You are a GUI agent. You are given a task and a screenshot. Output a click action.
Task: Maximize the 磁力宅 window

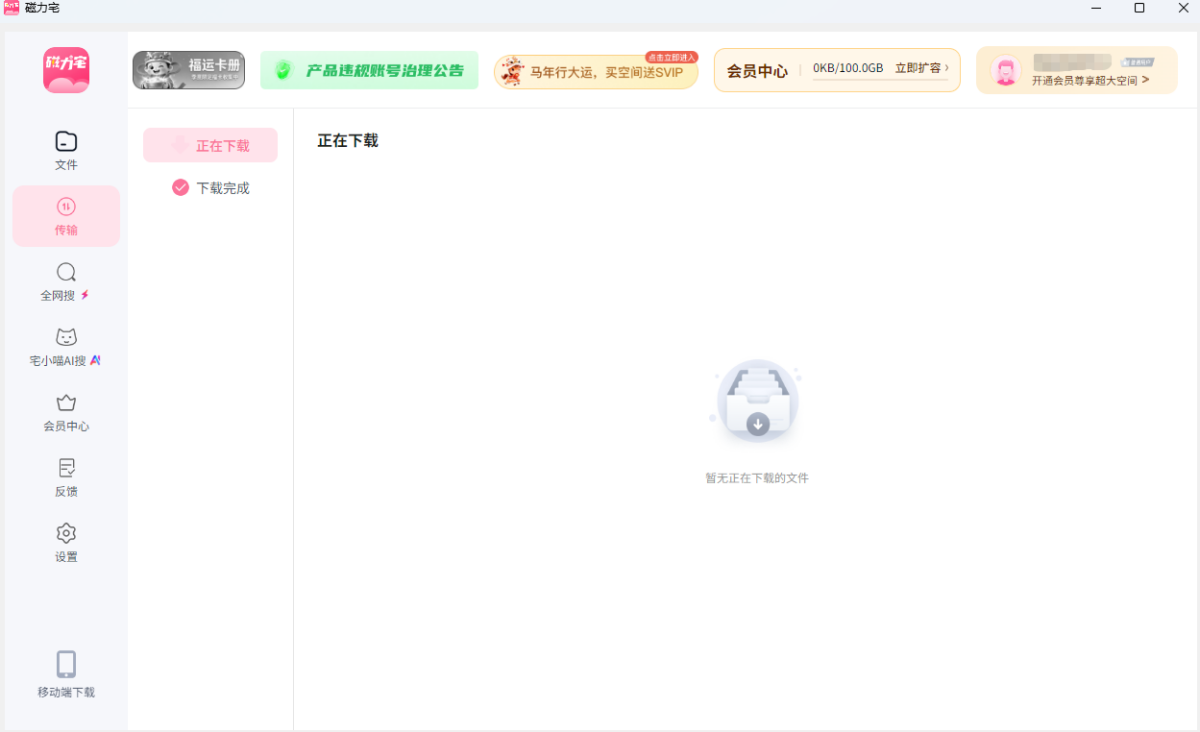[x=1139, y=8]
